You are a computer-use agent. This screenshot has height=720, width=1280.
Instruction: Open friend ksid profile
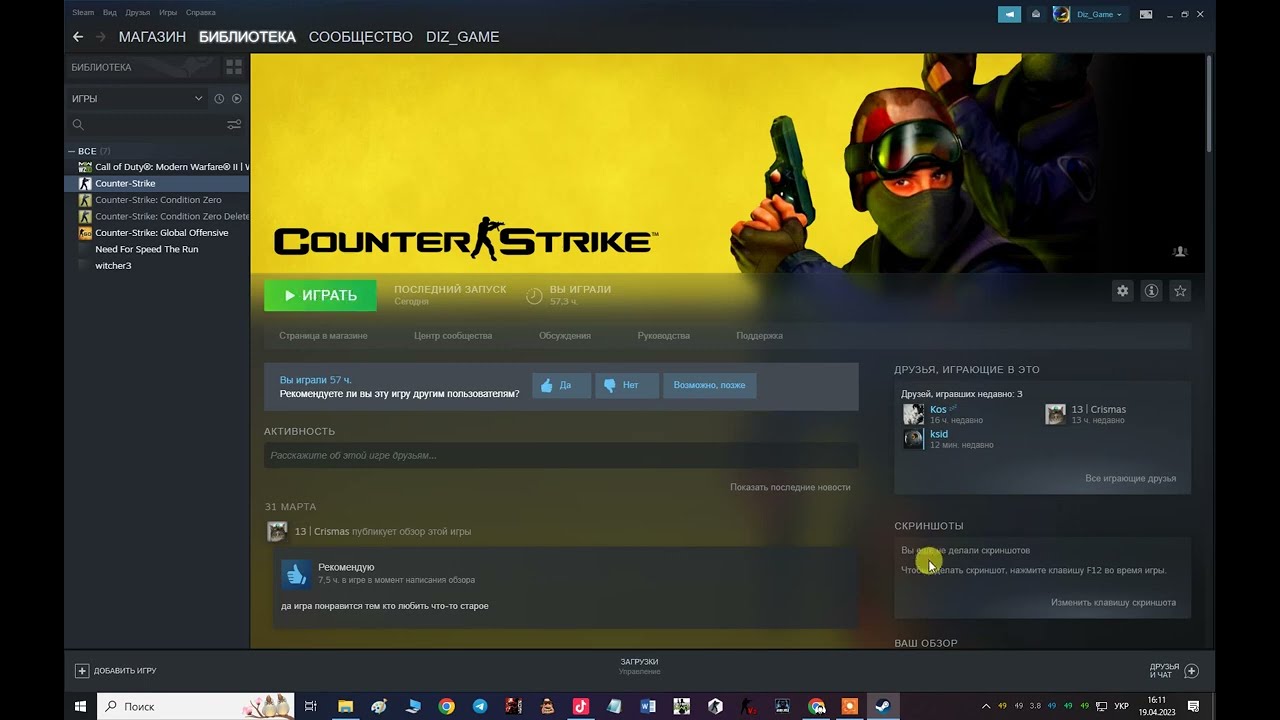pyautogui.click(x=939, y=434)
